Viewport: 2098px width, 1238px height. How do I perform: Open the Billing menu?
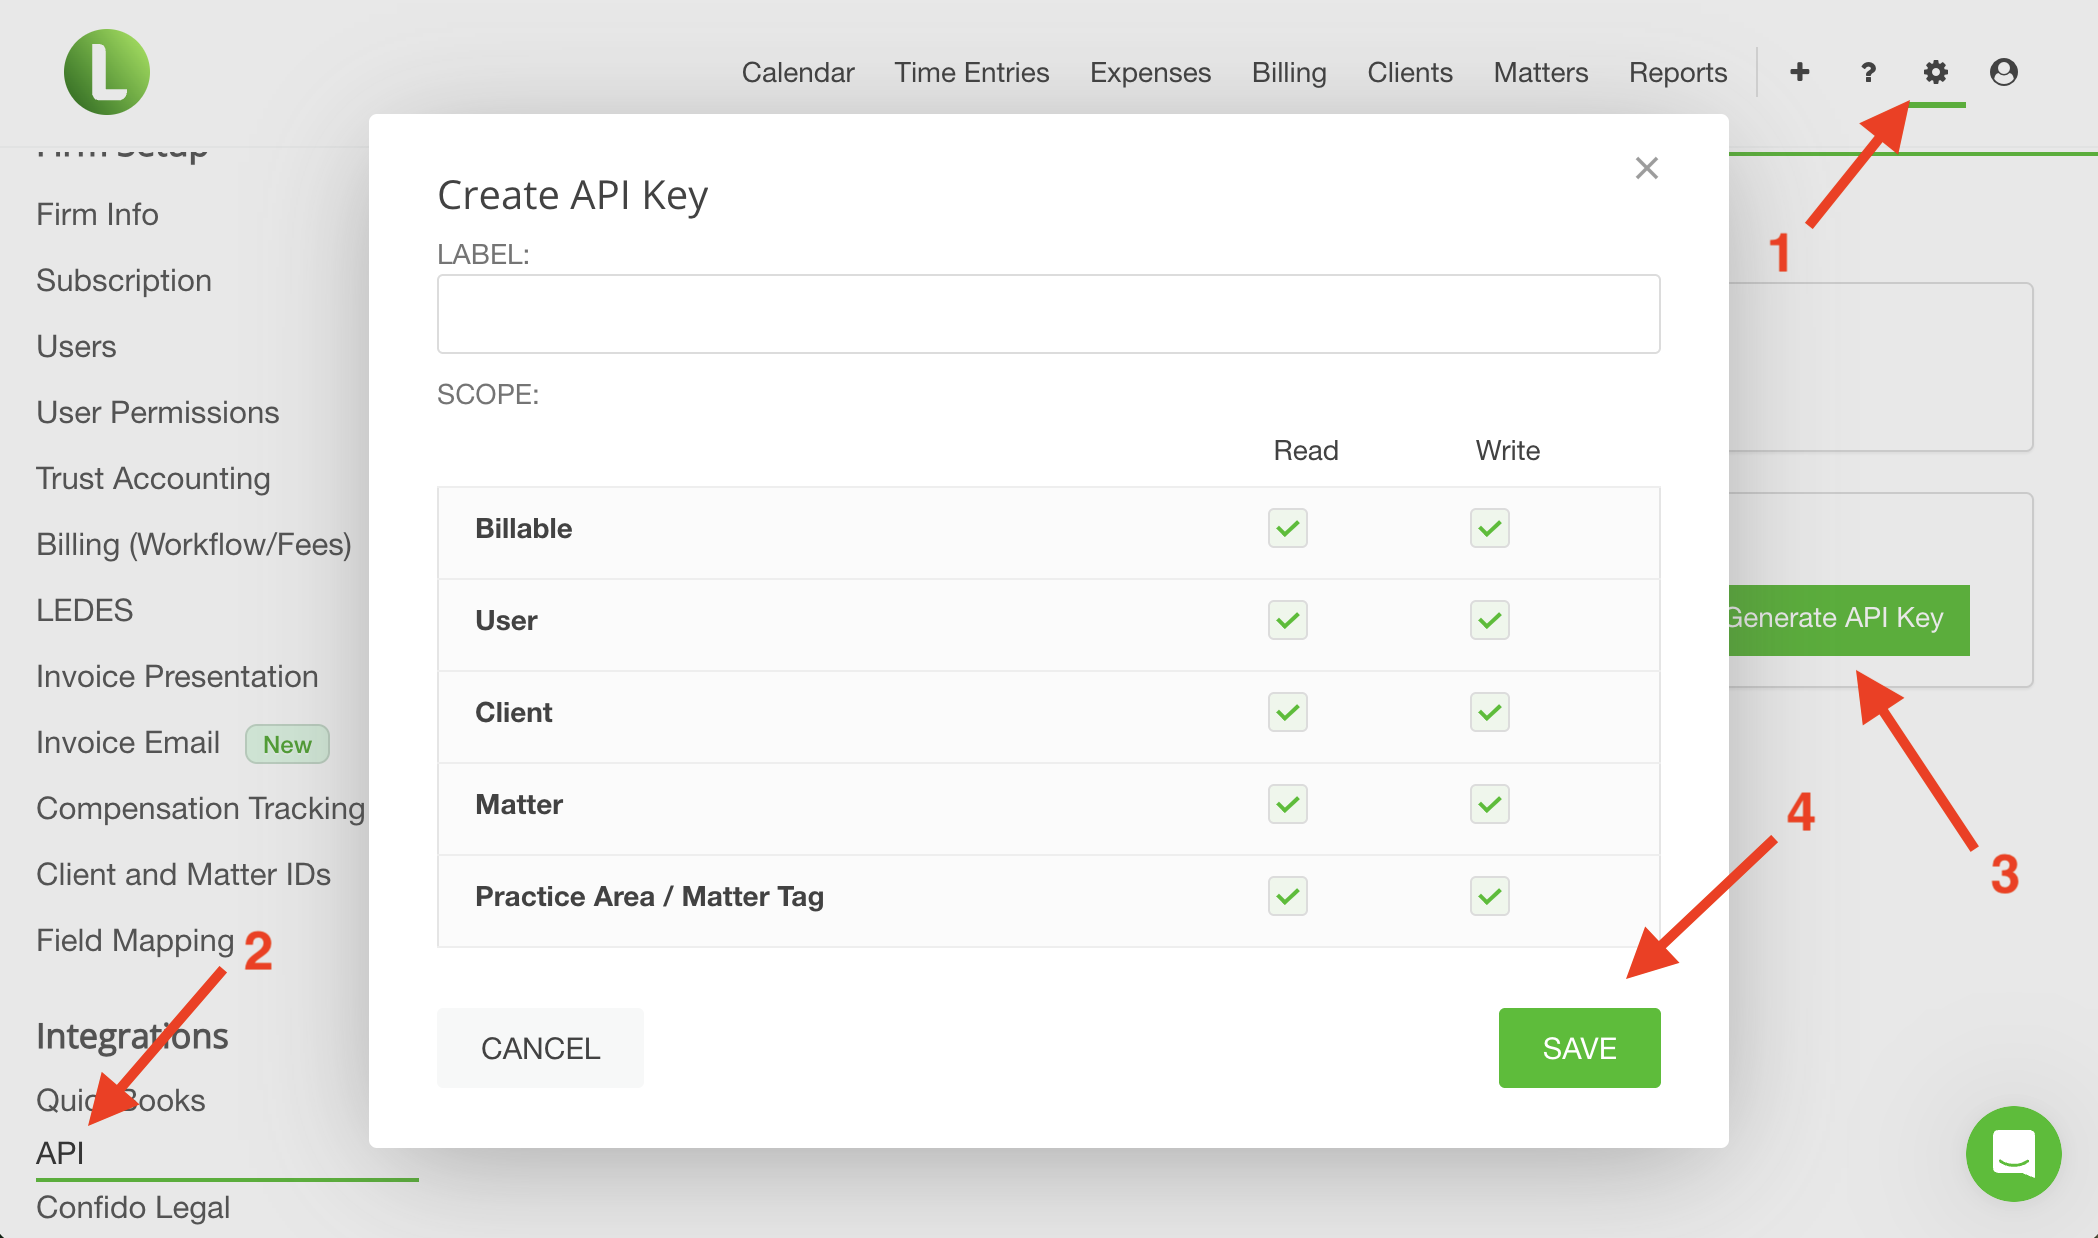click(1289, 72)
